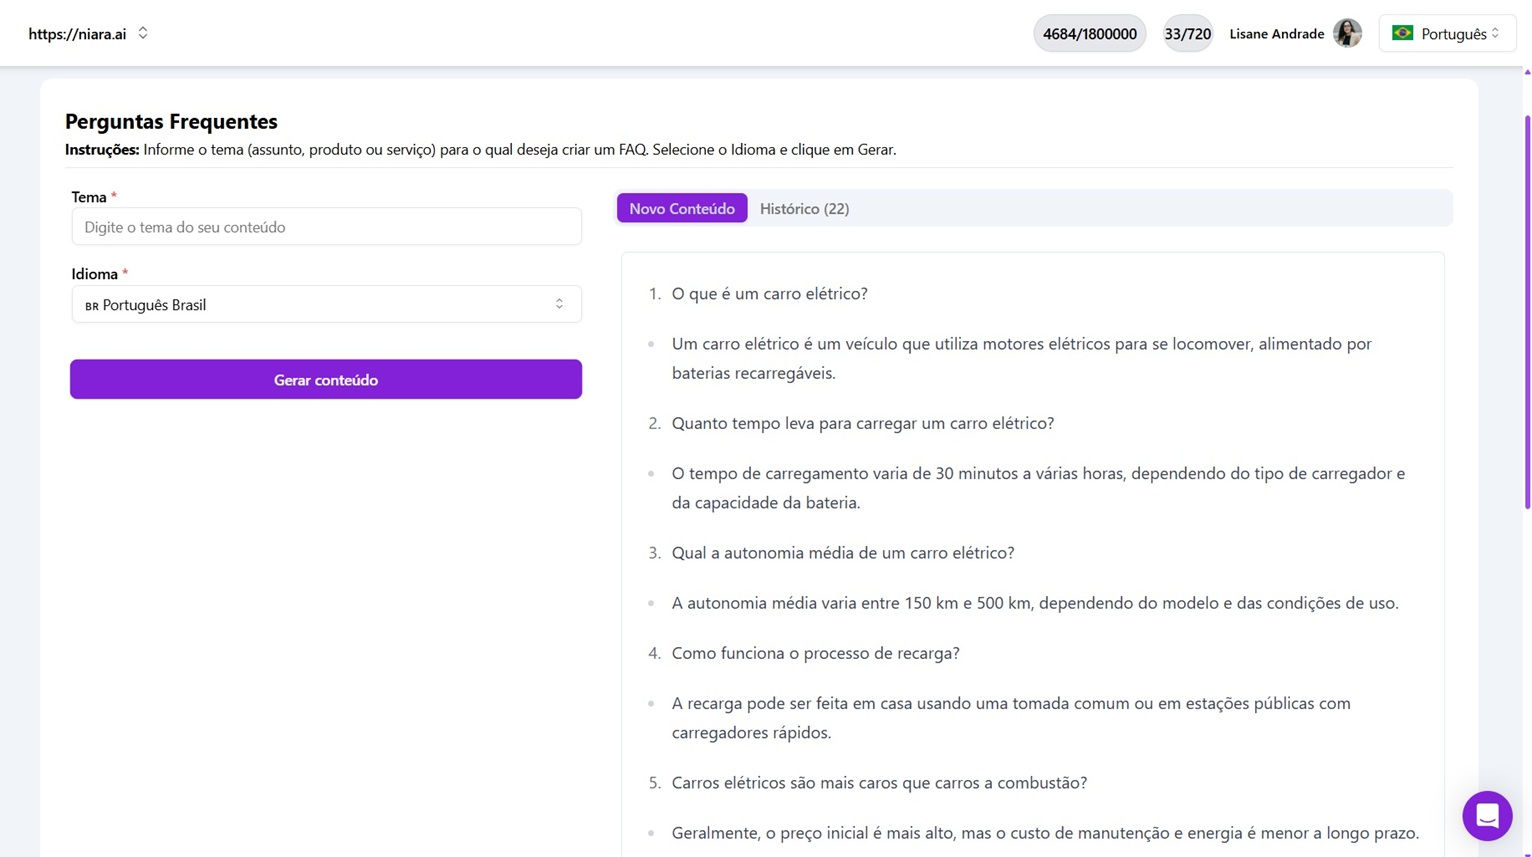This screenshot has height=857, width=1532.
Task: Click question 1, O que é um carro elétrico
Action: (769, 293)
